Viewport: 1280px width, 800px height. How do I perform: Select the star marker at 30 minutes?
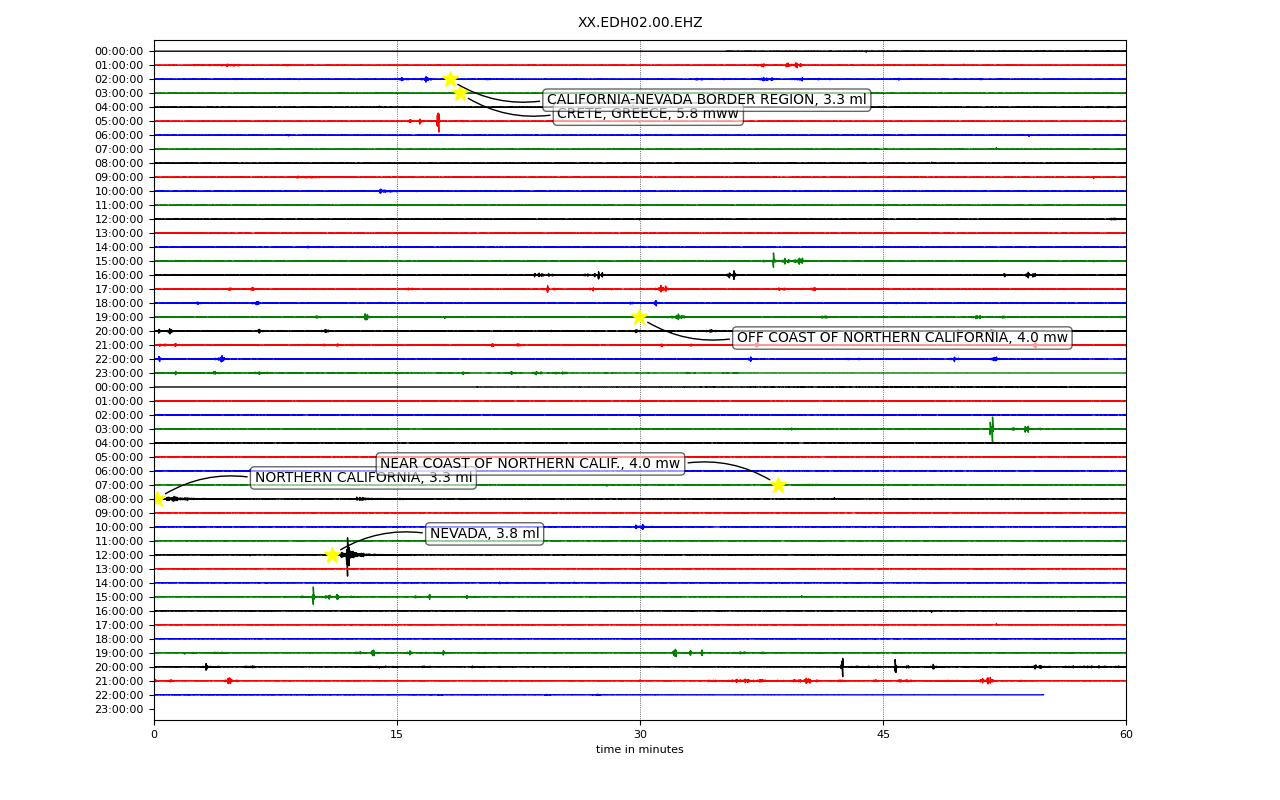coord(639,317)
